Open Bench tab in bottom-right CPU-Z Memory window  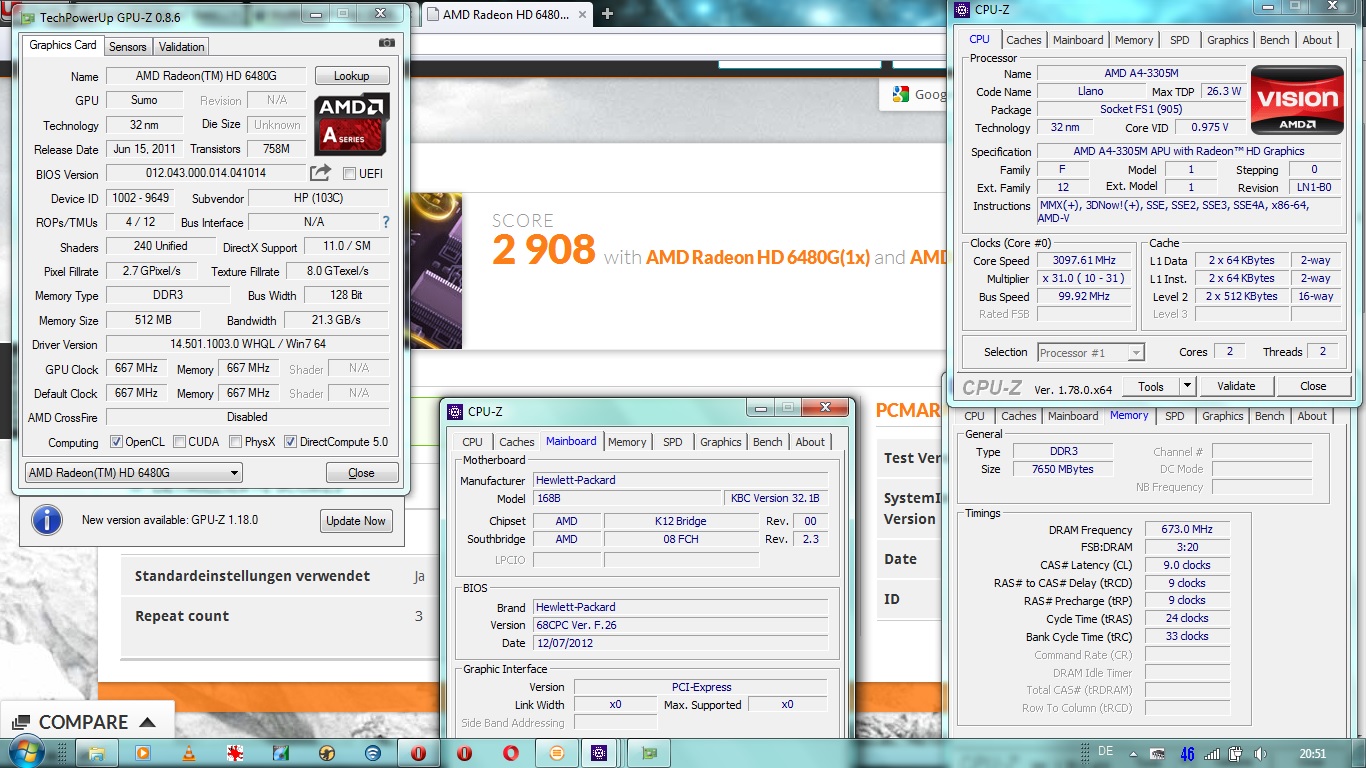click(x=1269, y=416)
